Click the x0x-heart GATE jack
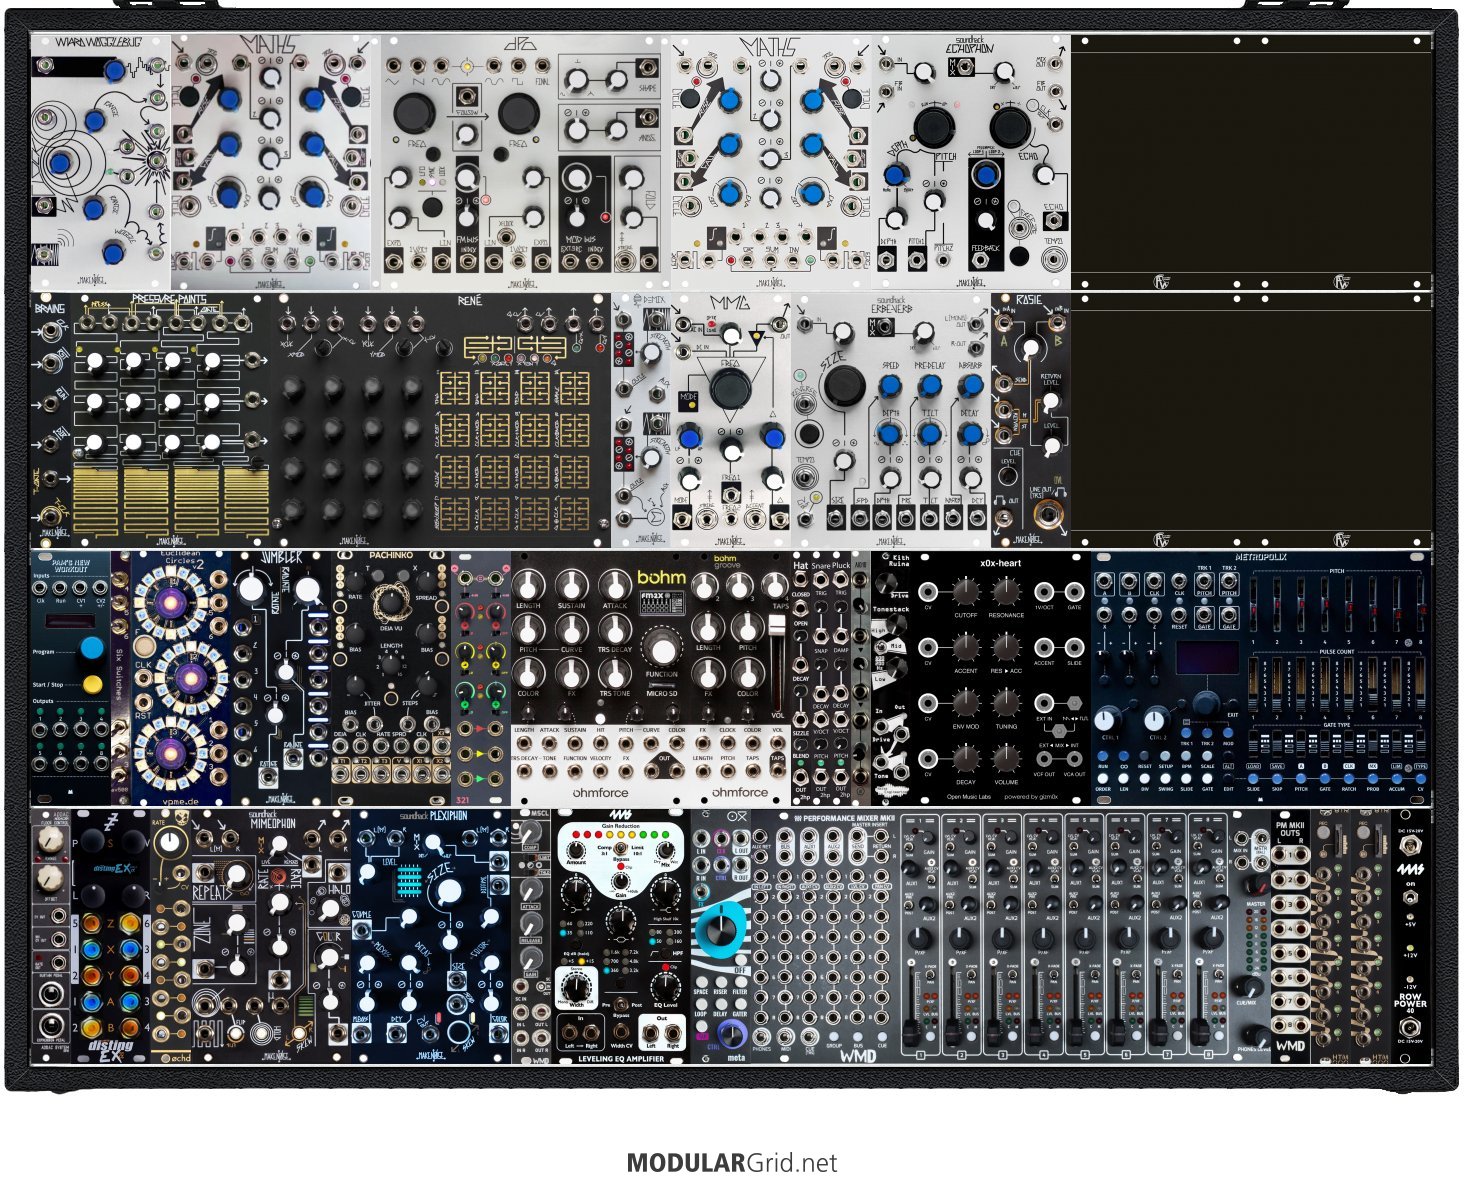 point(1074,593)
